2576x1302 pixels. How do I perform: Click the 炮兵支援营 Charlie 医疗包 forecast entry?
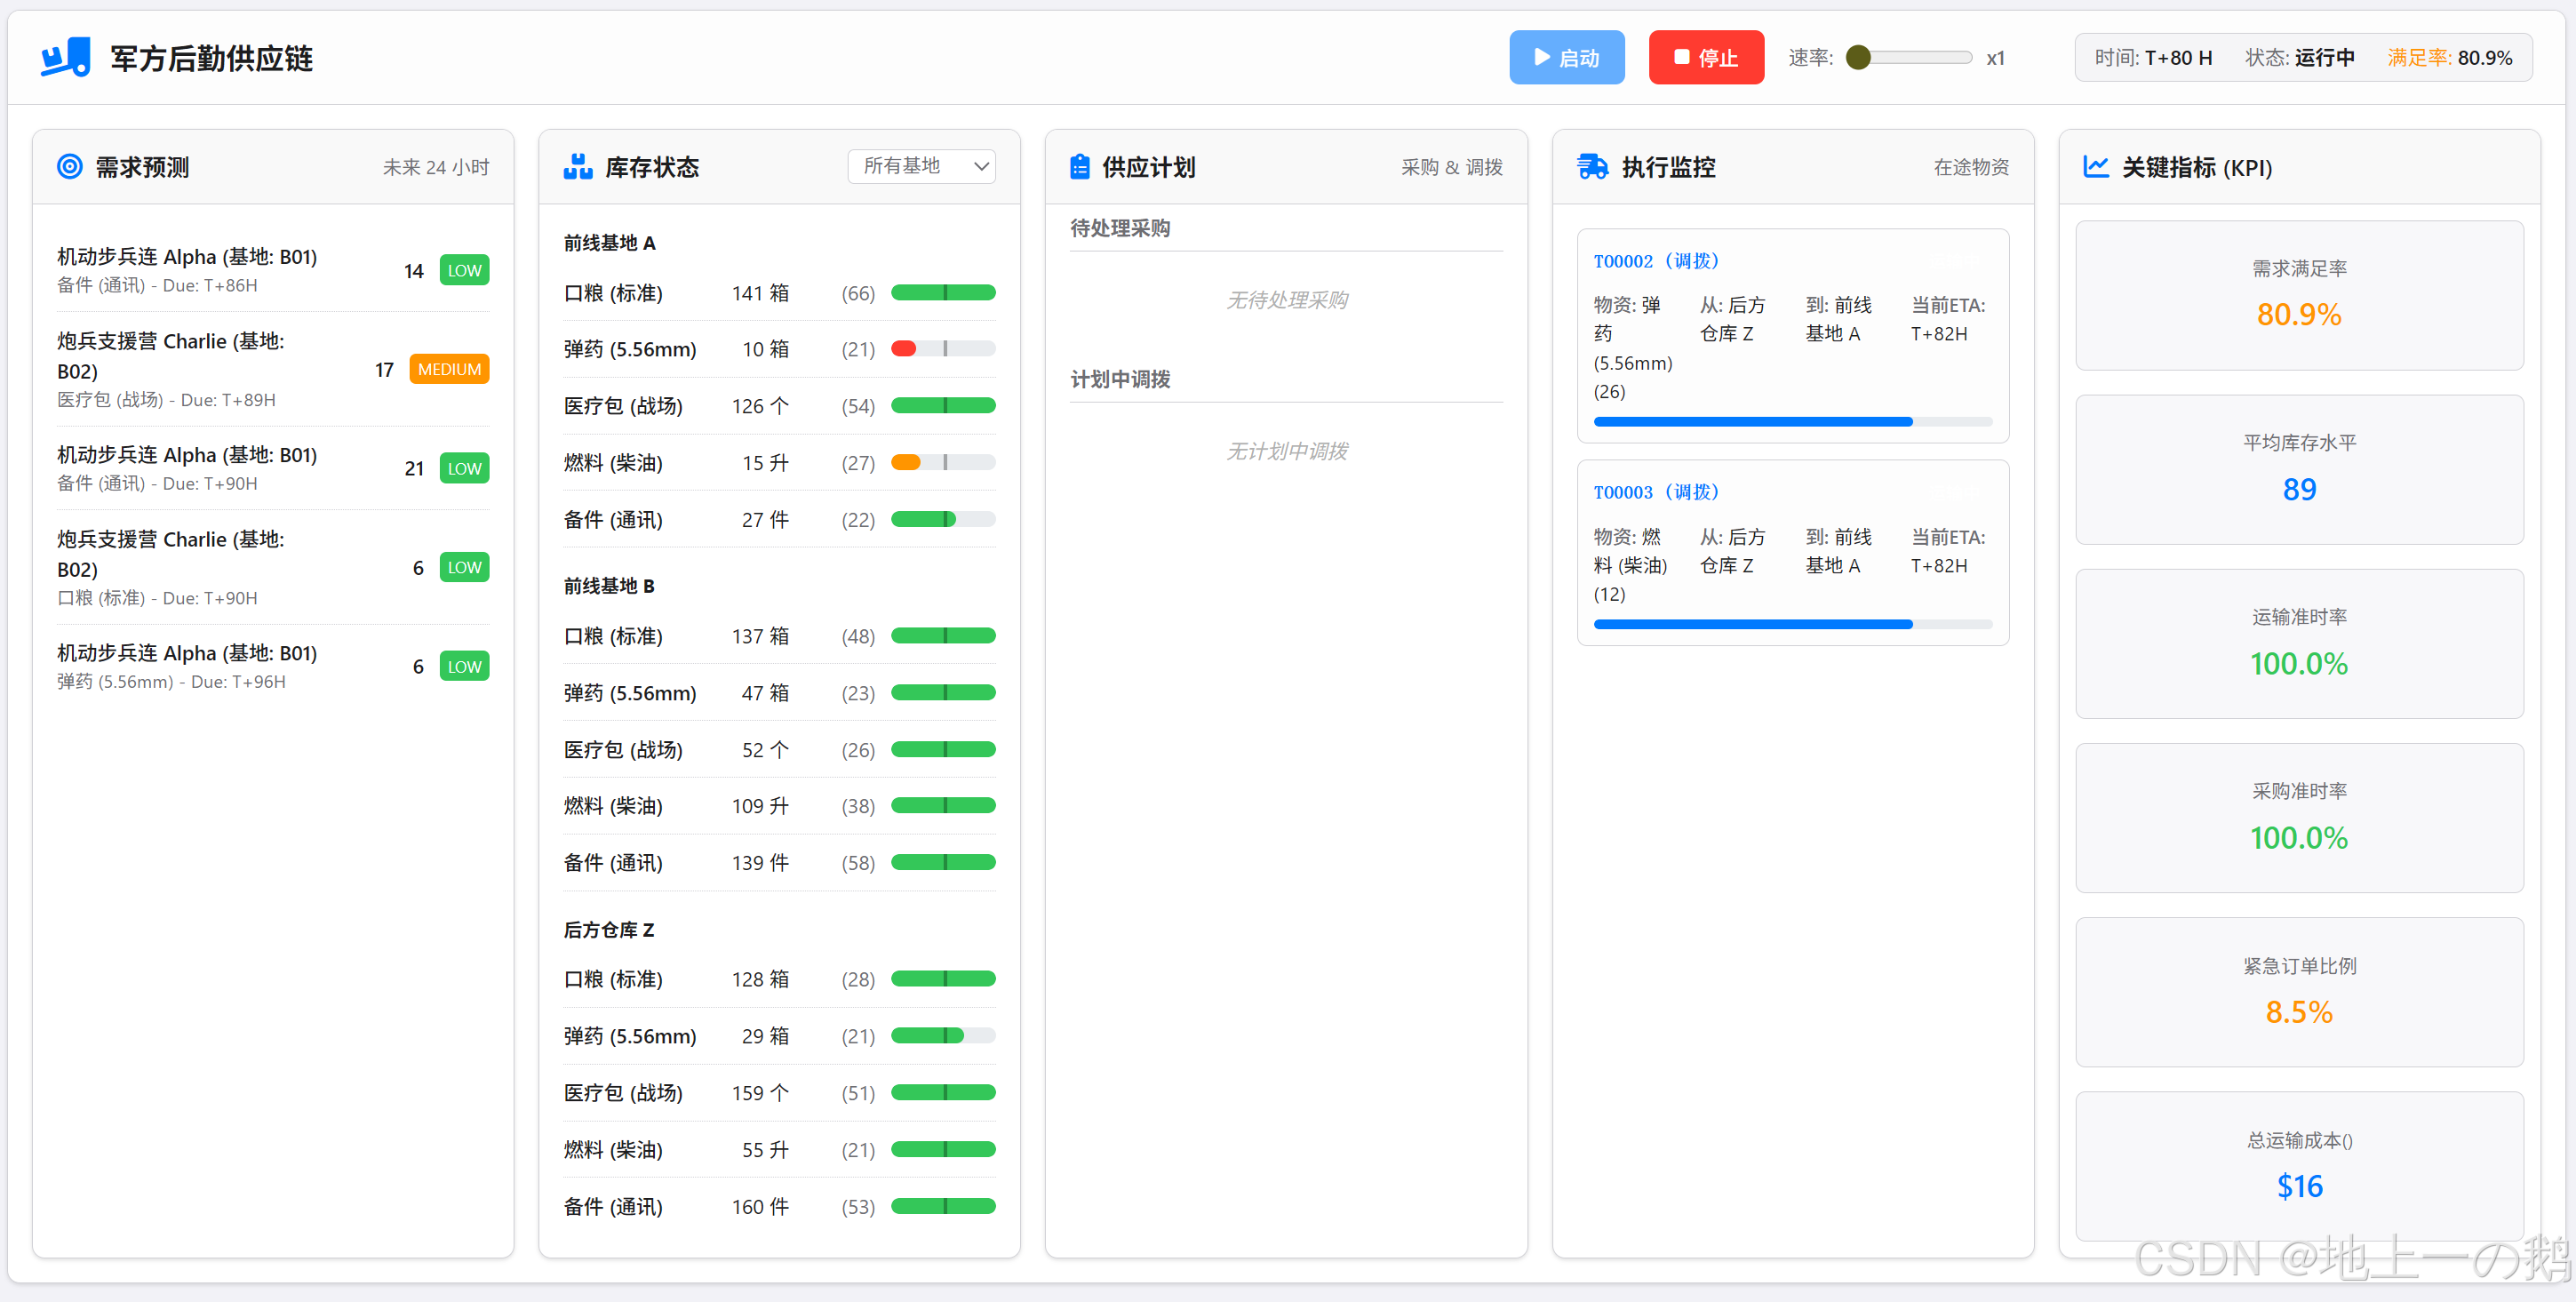[x=272, y=369]
